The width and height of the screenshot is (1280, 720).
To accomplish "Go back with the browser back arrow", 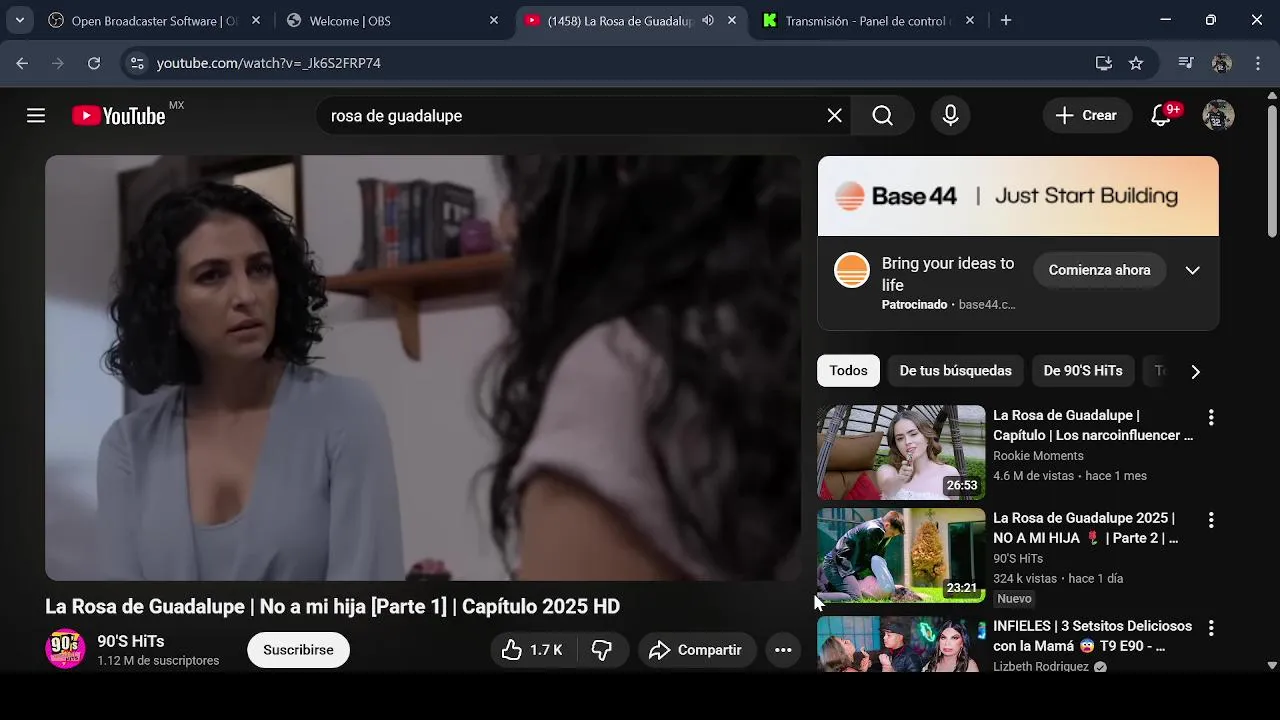I will [22, 63].
